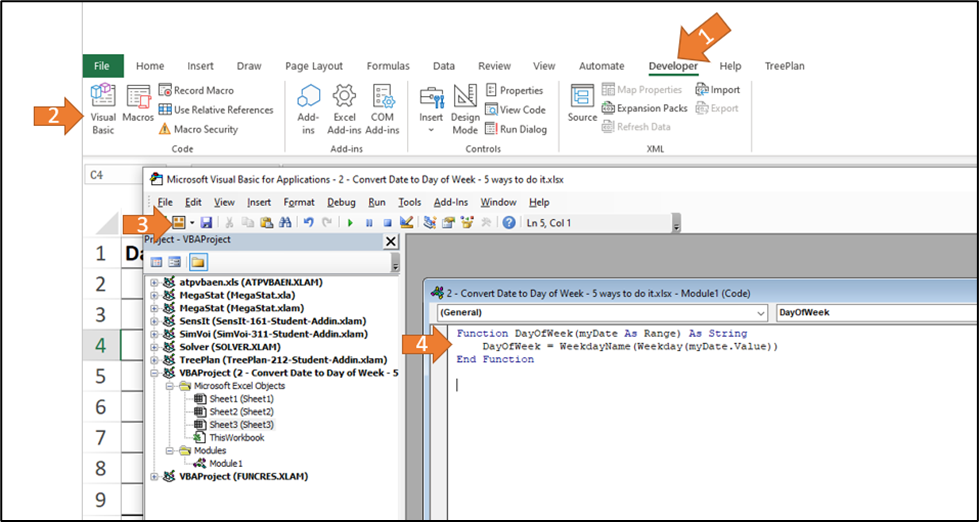979x522 pixels.
Task: Toggle Use Relative References
Action: [216, 110]
